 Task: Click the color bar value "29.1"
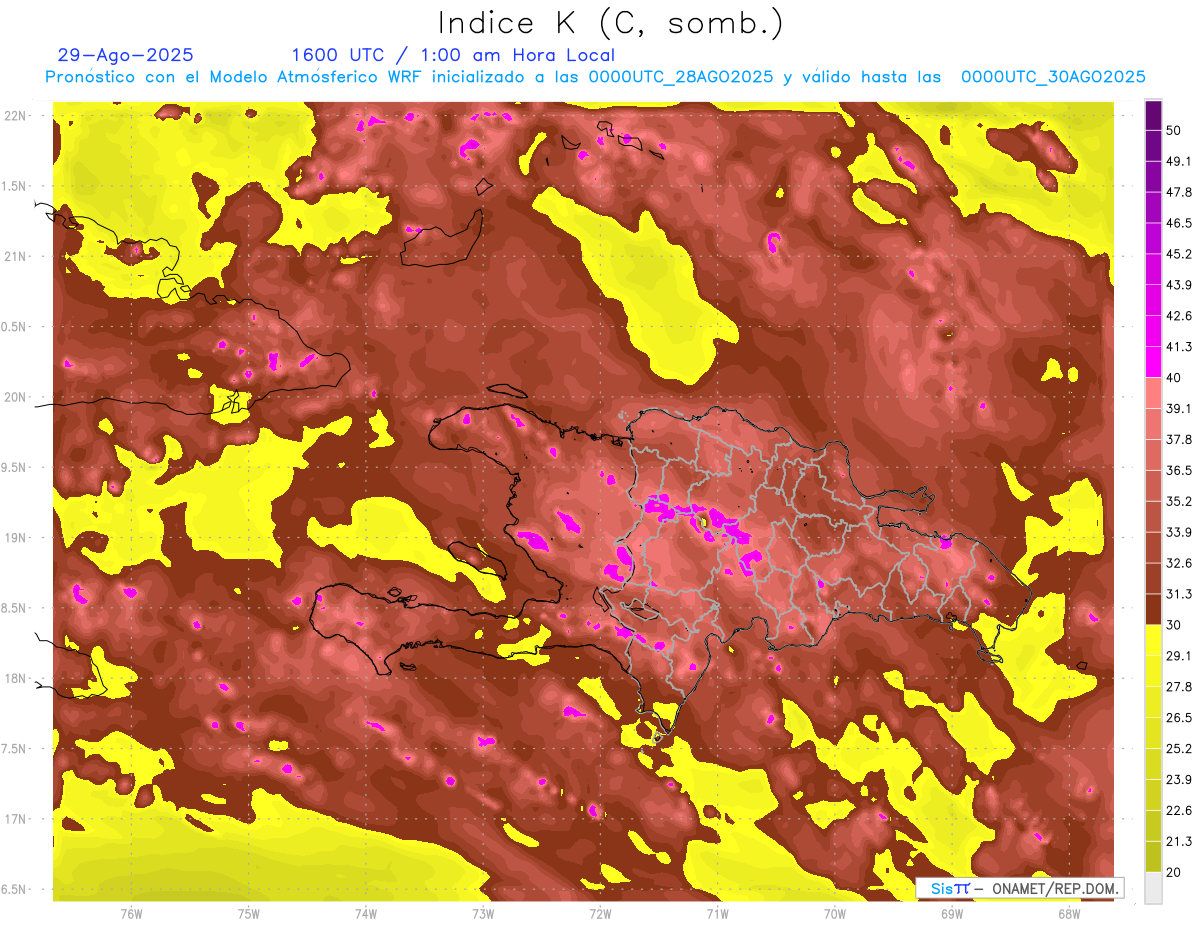tap(1178, 655)
